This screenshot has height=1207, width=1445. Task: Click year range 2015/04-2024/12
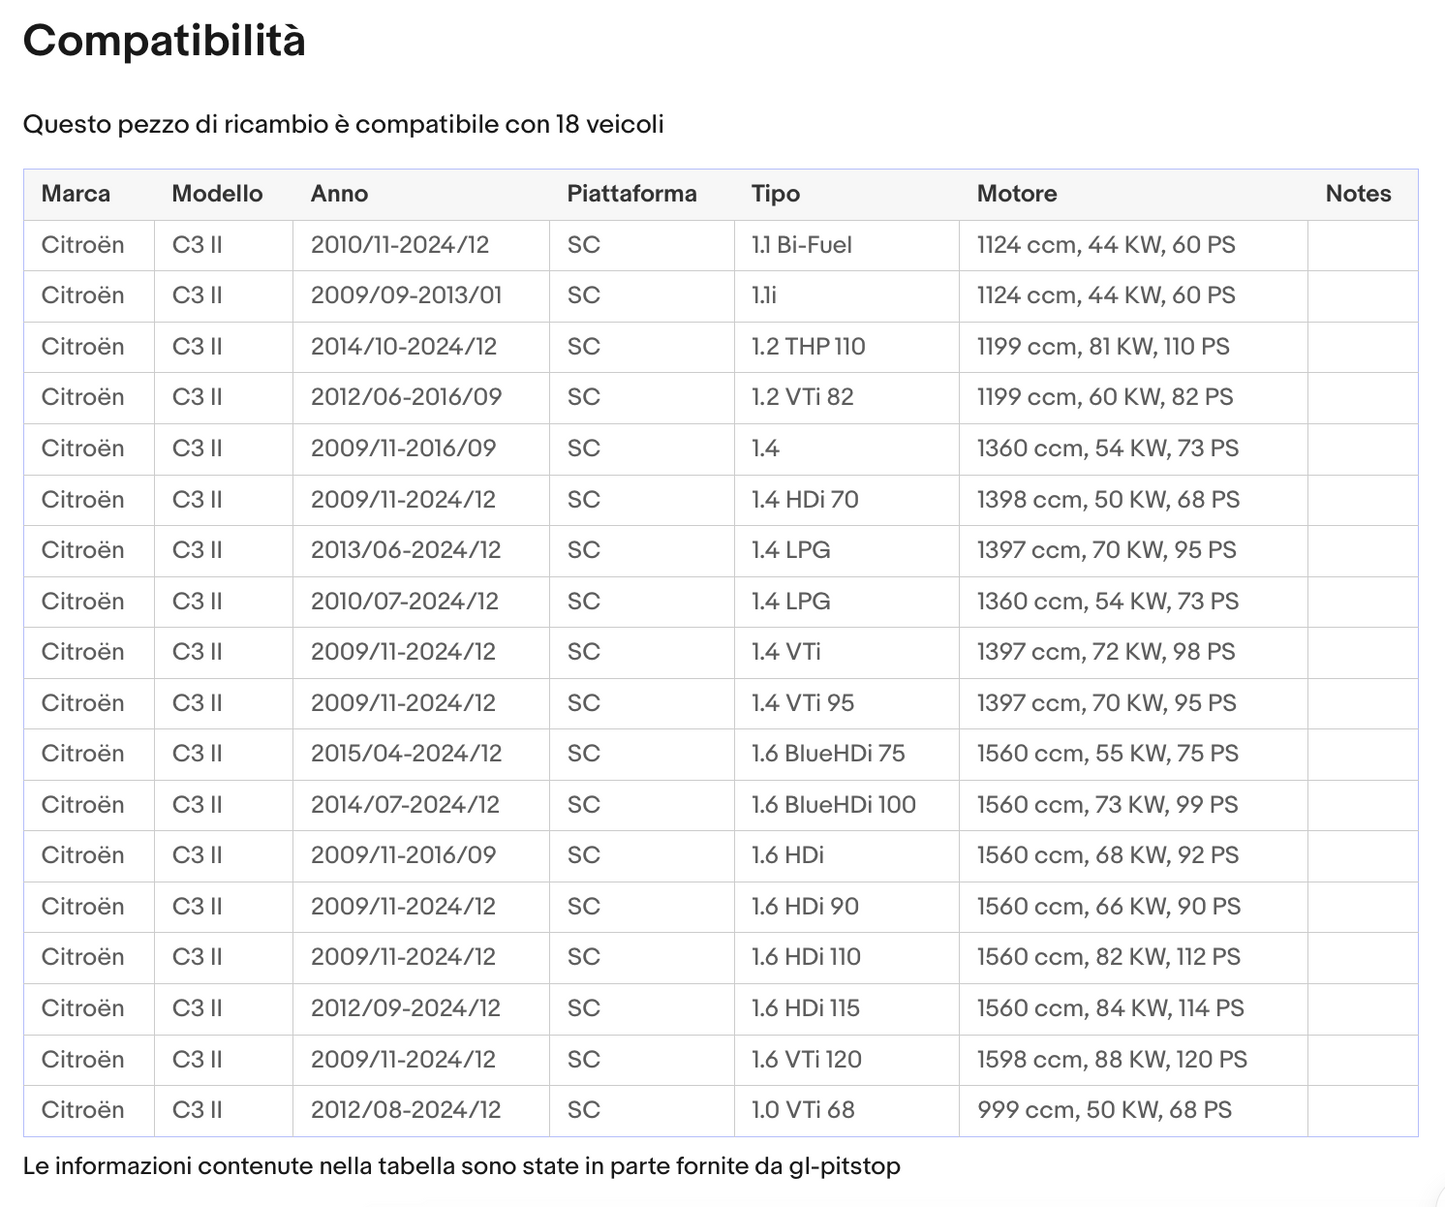[406, 754]
